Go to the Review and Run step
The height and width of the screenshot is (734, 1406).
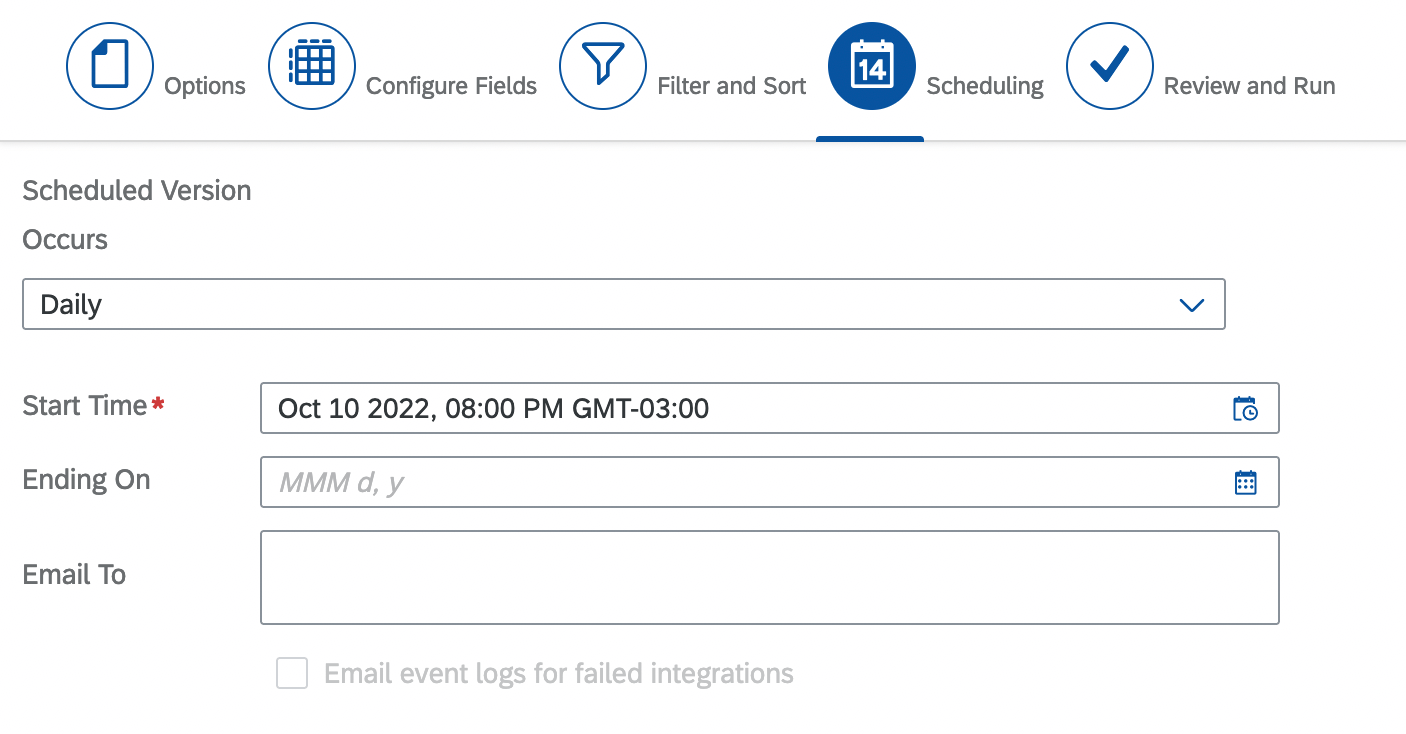coord(1248,86)
